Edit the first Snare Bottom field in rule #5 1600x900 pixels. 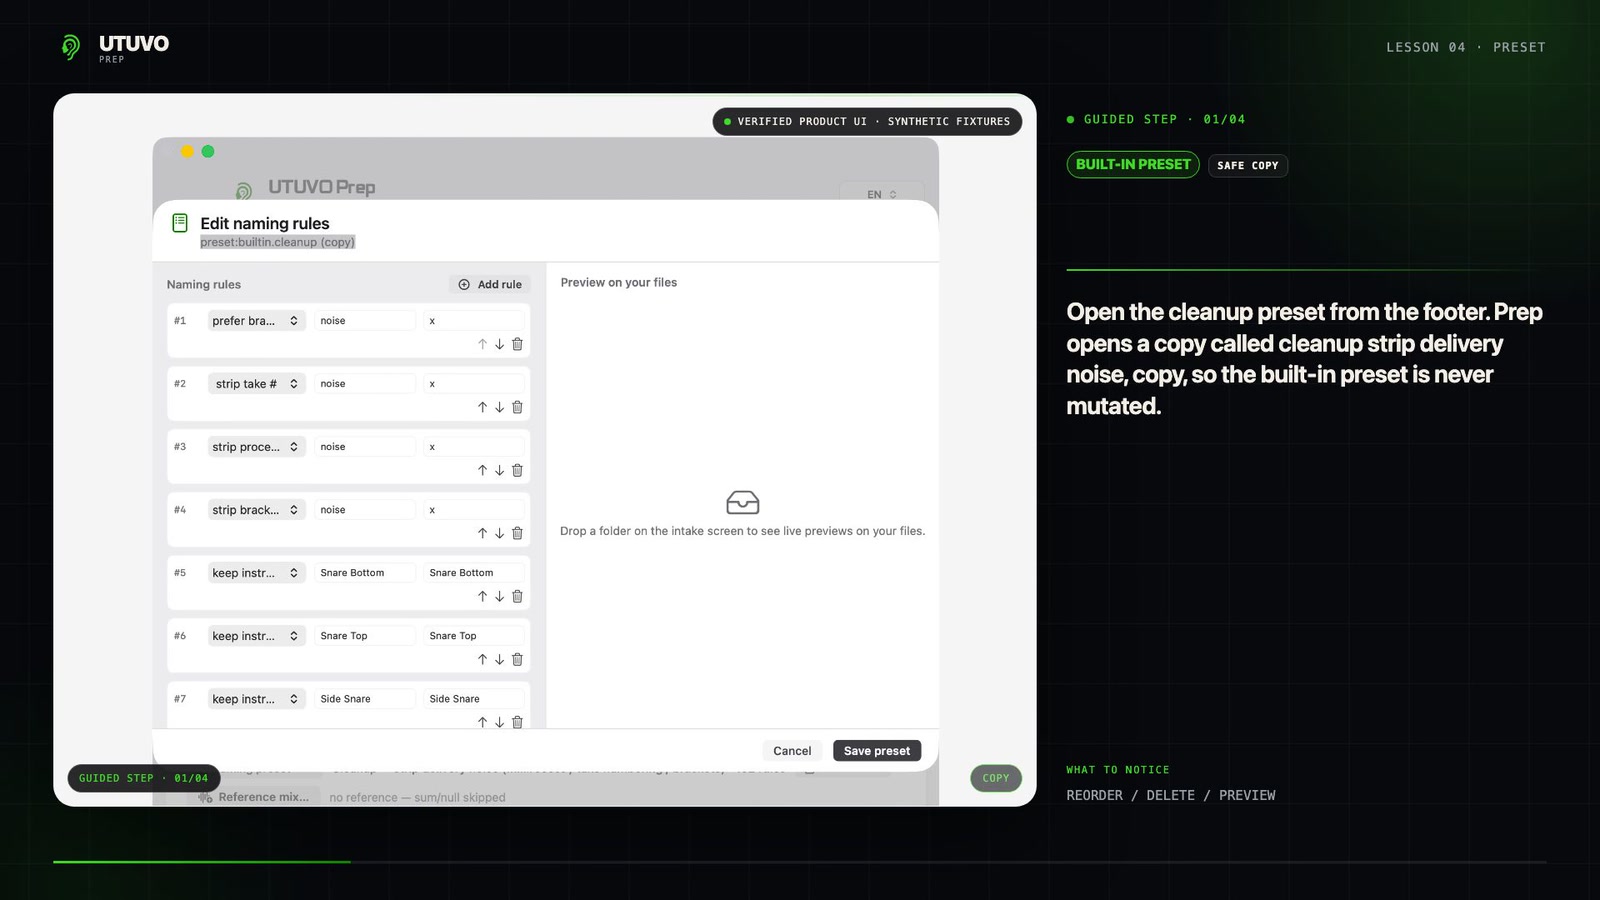pyautogui.click(x=365, y=573)
